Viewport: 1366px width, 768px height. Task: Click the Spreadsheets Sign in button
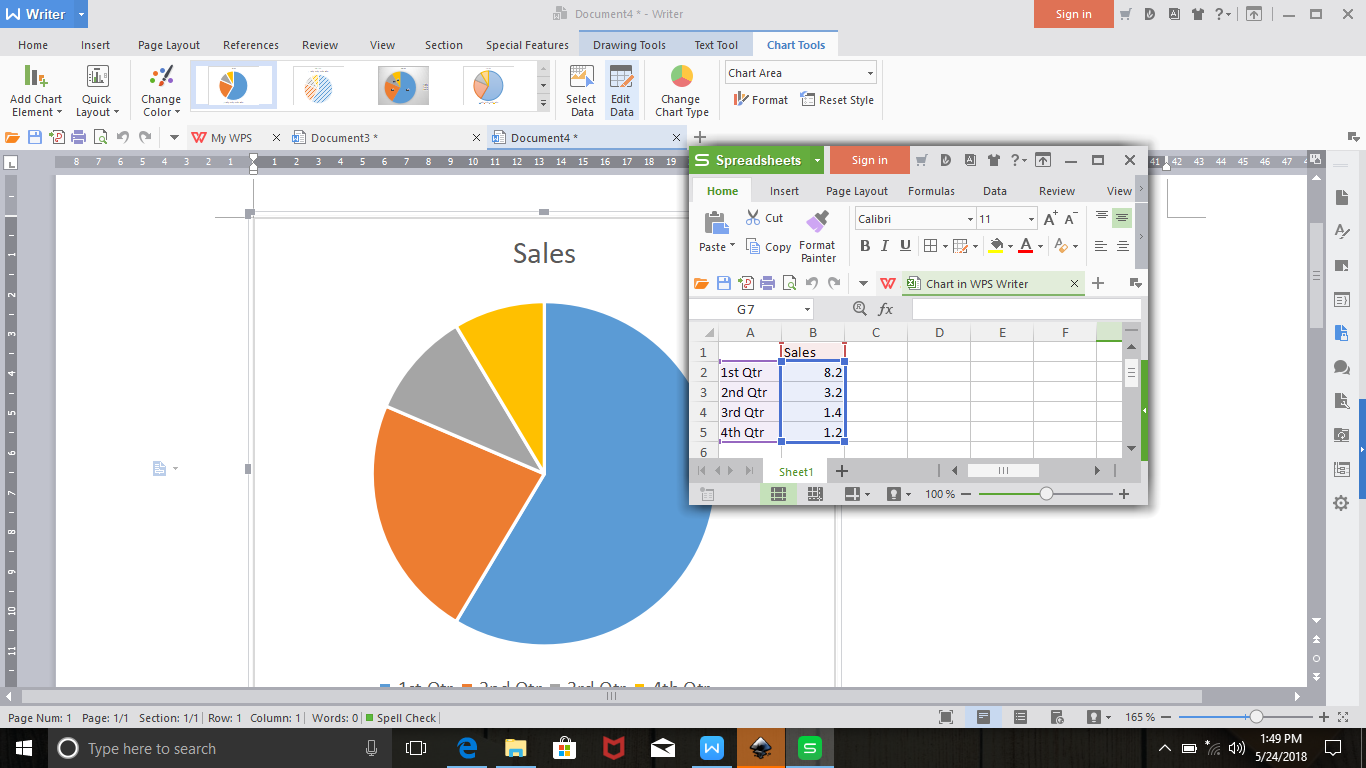point(868,159)
